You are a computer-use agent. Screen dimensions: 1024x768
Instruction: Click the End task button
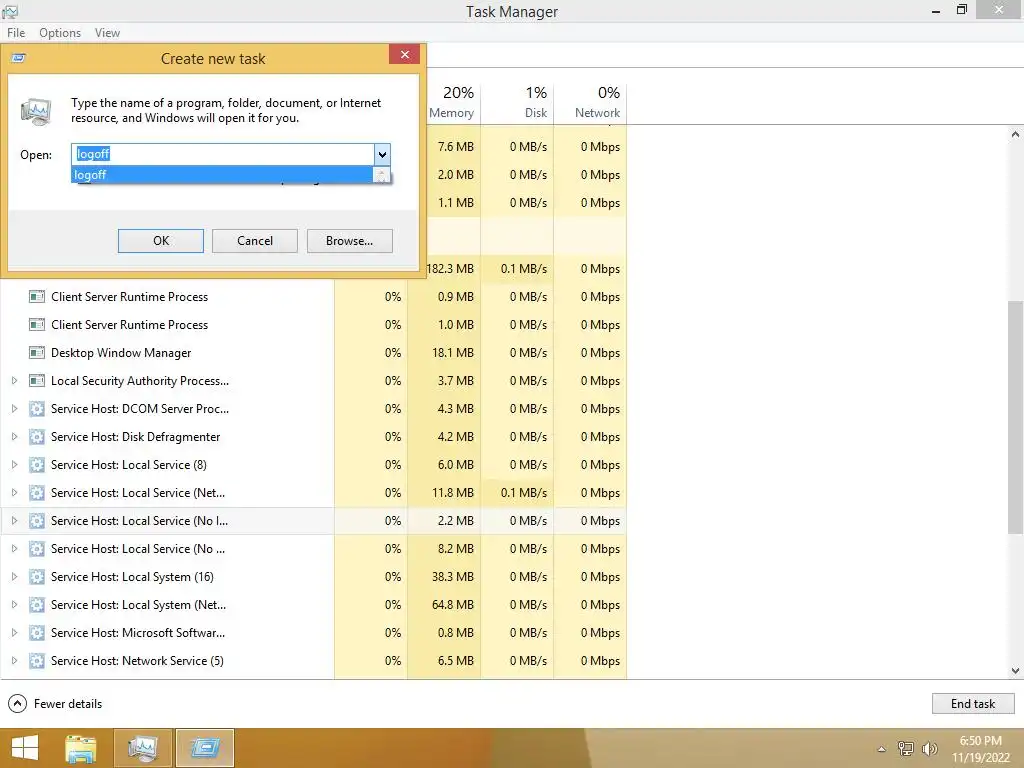[x=972, y=703]
